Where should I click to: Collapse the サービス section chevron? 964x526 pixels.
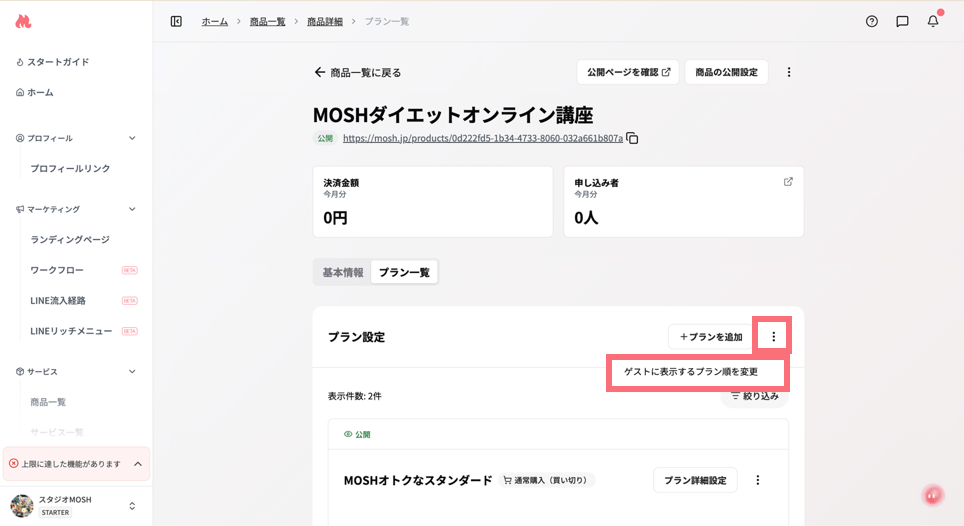pyautogui.click(x=132, y=372)
